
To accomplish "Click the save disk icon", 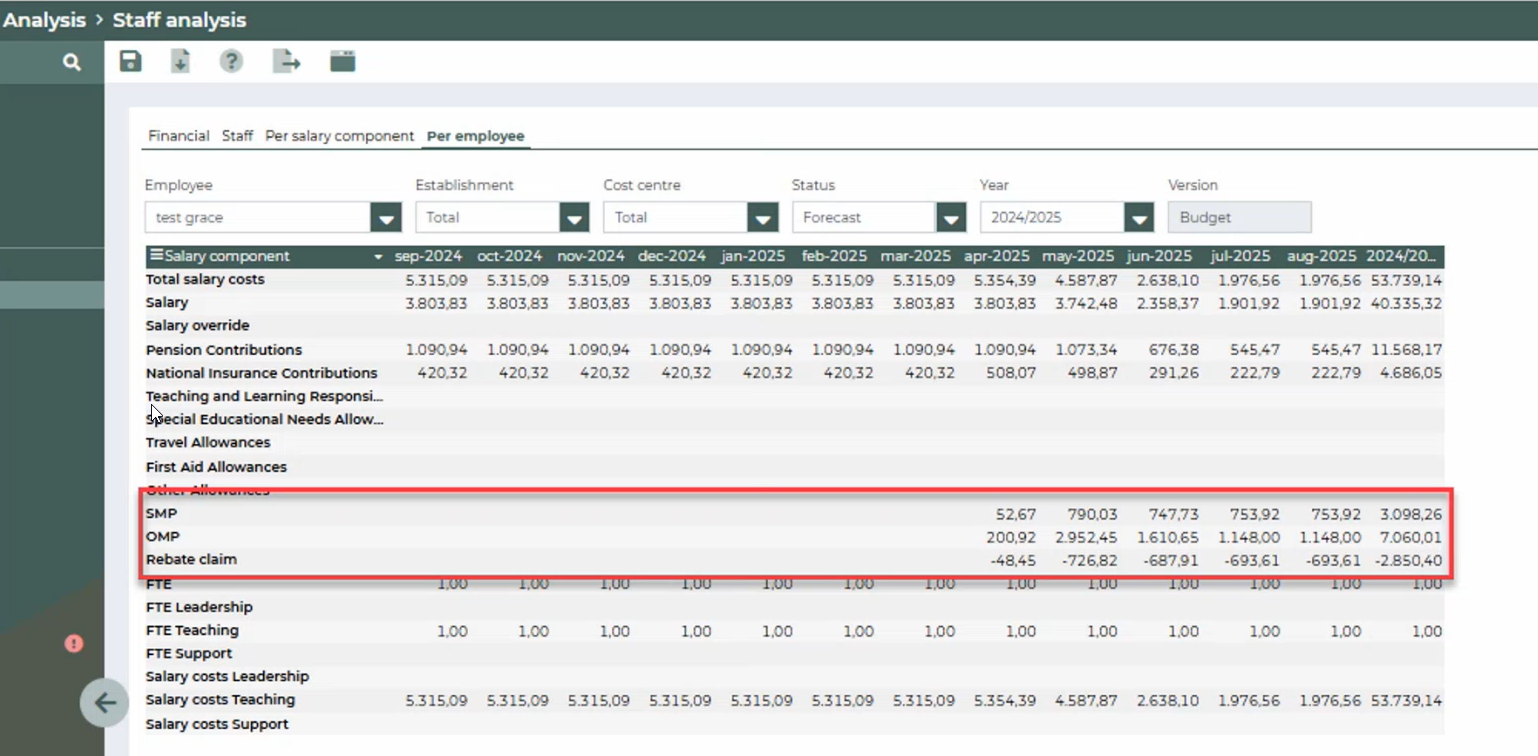I will [130, 62].
